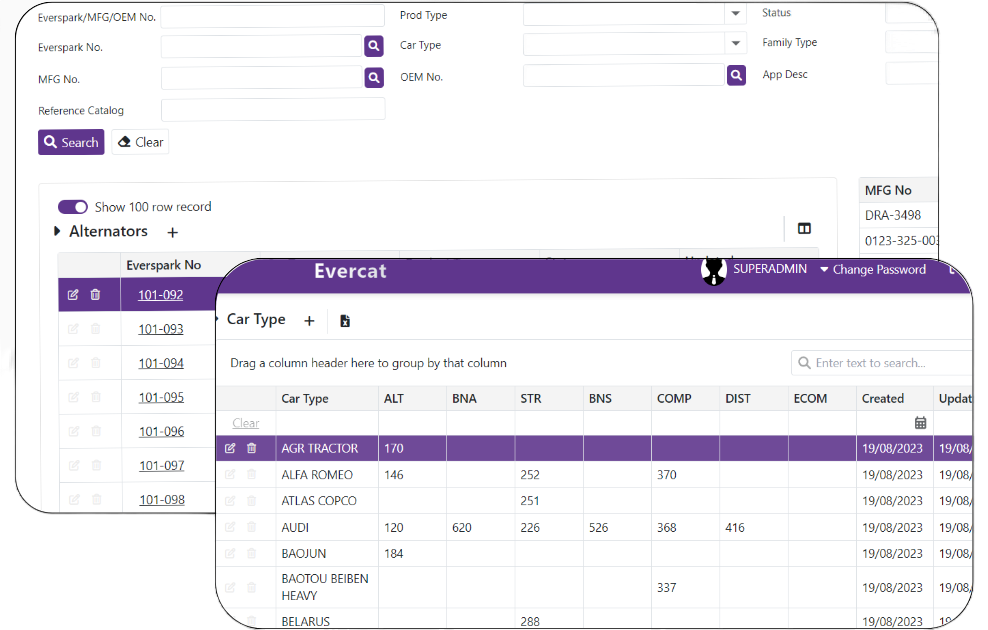Toggle the Show 100 row record switch

(x=73, y=207)
